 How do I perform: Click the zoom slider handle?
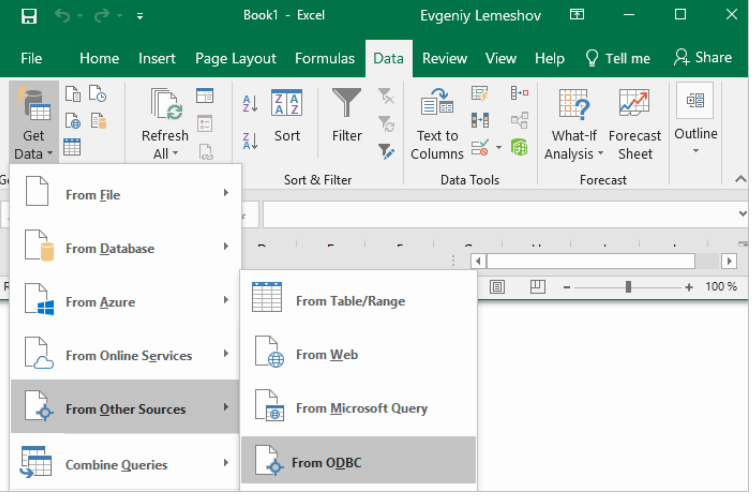628,287
